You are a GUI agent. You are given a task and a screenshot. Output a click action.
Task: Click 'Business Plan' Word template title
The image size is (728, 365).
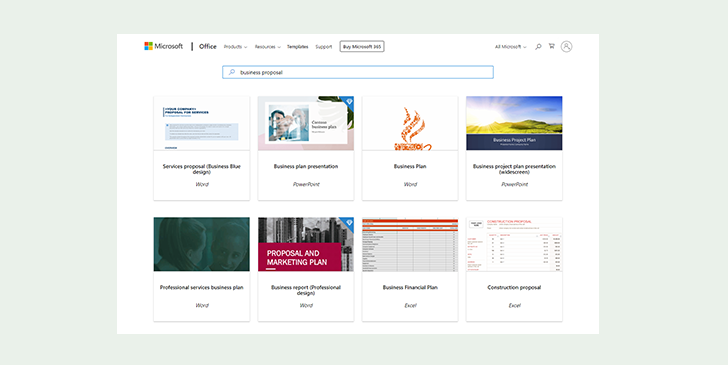coord(410,166)
